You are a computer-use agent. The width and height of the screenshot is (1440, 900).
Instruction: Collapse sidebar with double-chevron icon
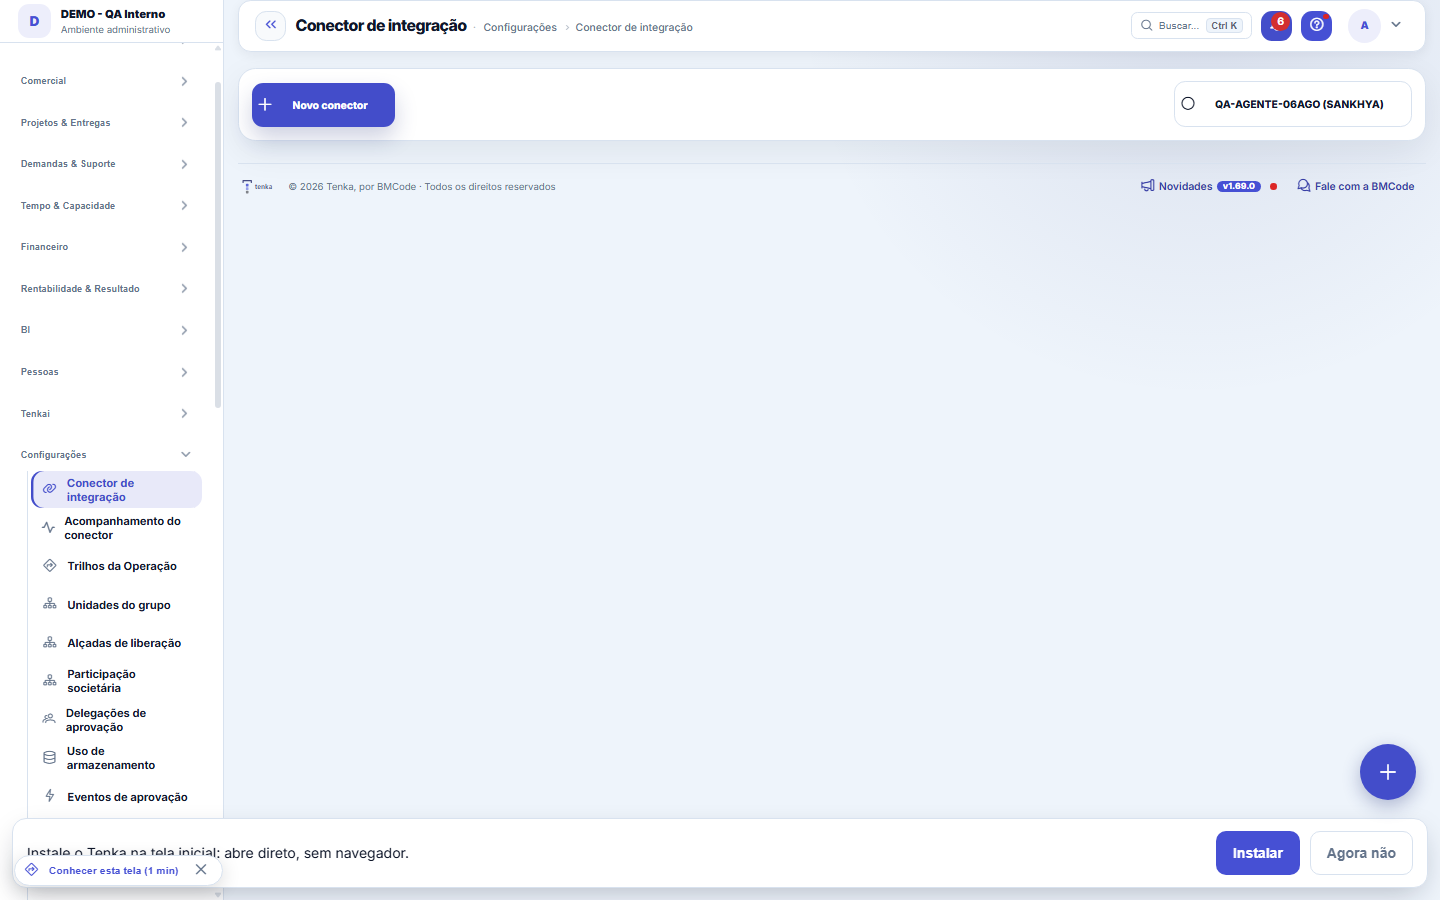[x=271, y=25]
